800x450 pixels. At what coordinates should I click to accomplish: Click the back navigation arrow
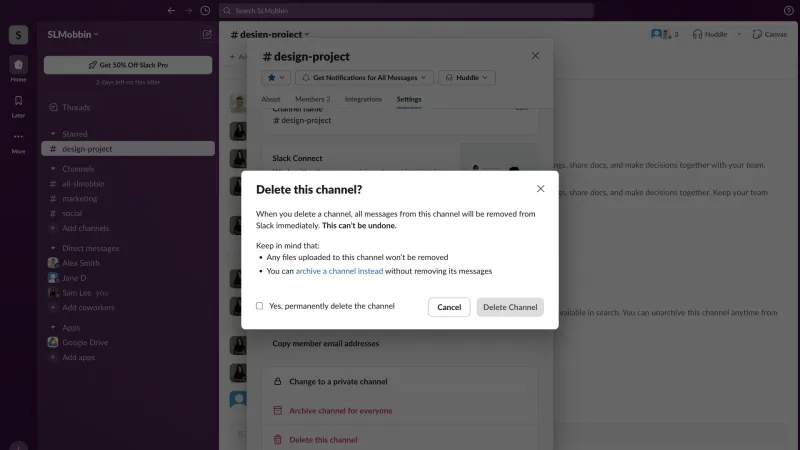[171, 10]
